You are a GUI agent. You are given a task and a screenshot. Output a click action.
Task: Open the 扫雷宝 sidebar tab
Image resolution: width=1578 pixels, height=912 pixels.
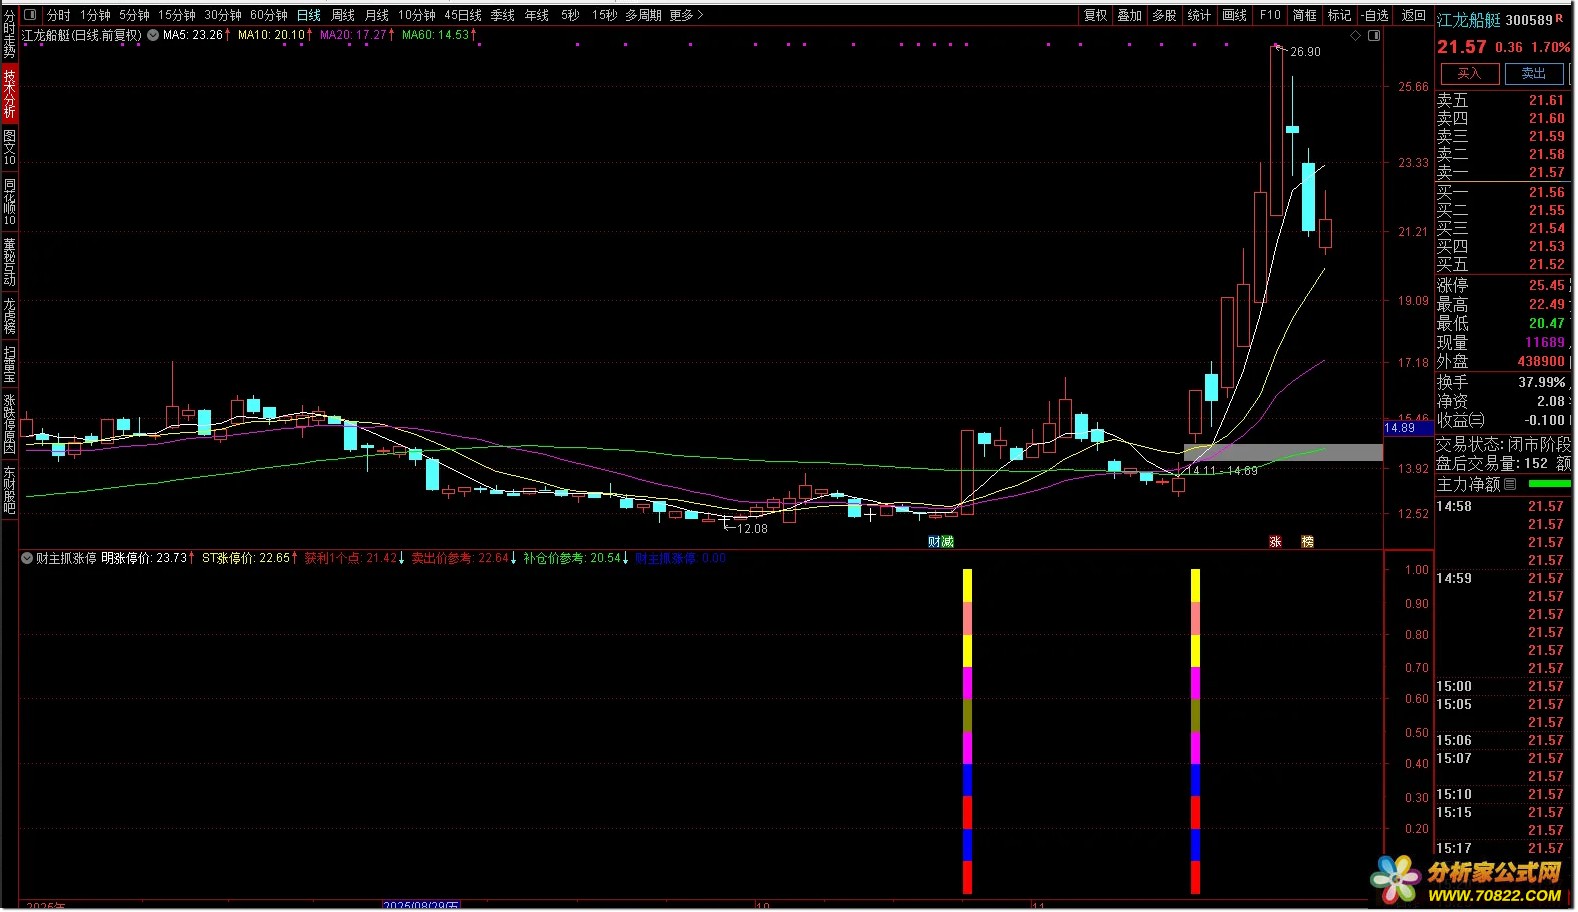click(x=9, y=364)
